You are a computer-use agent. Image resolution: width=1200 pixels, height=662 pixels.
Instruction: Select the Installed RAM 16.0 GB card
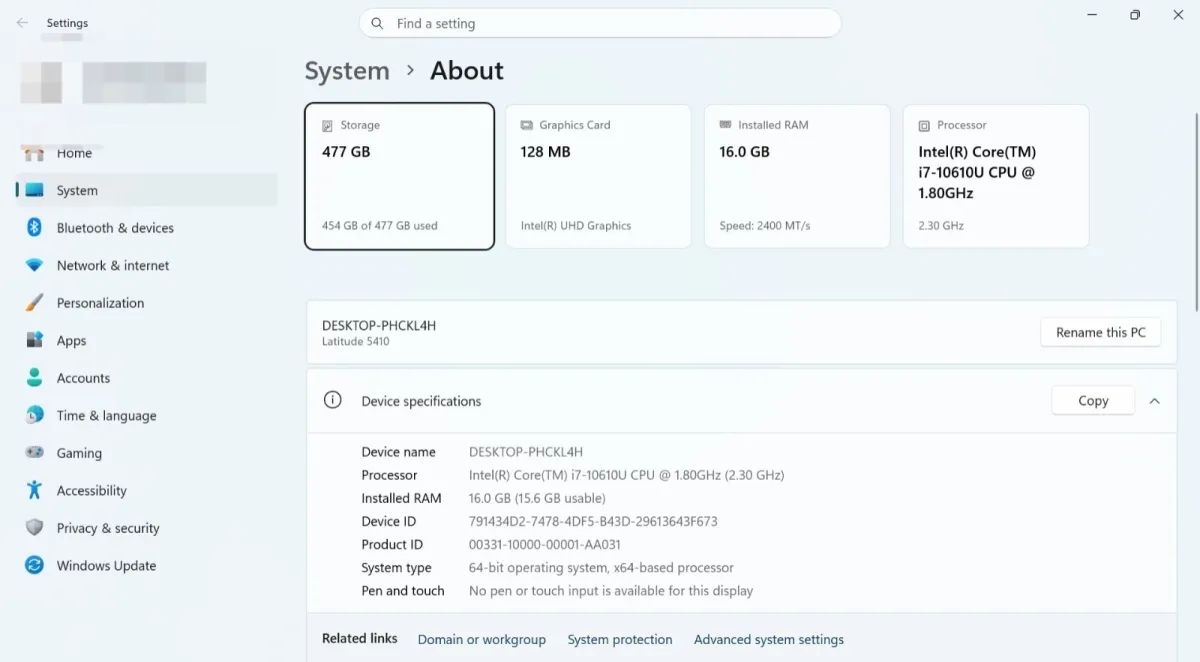tap(797, 176)
